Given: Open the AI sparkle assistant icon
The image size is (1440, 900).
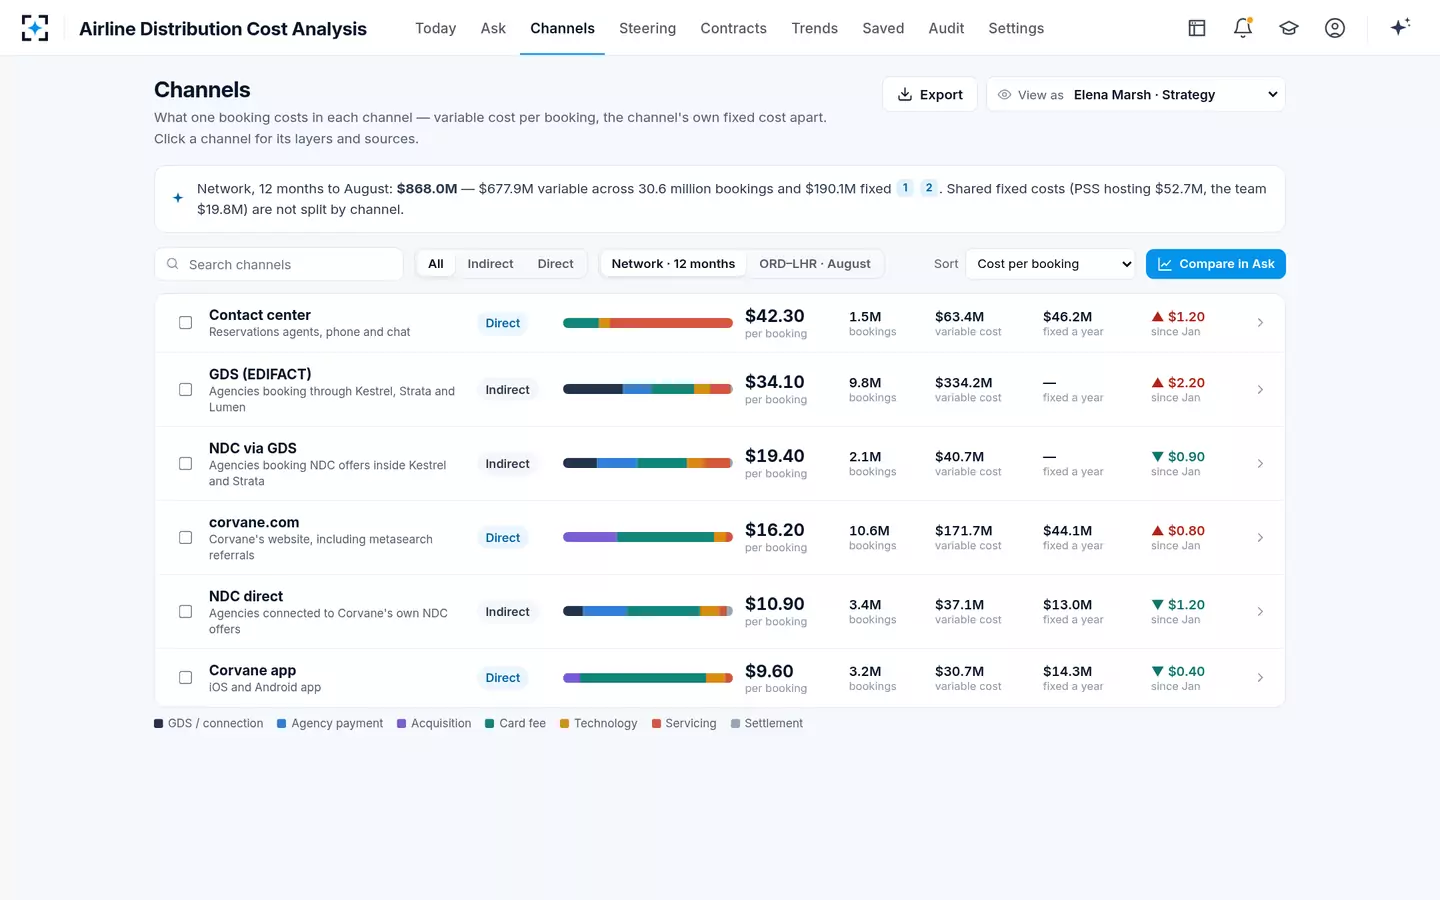Looking at the screenshot, I should click(x=1400, y=27).
